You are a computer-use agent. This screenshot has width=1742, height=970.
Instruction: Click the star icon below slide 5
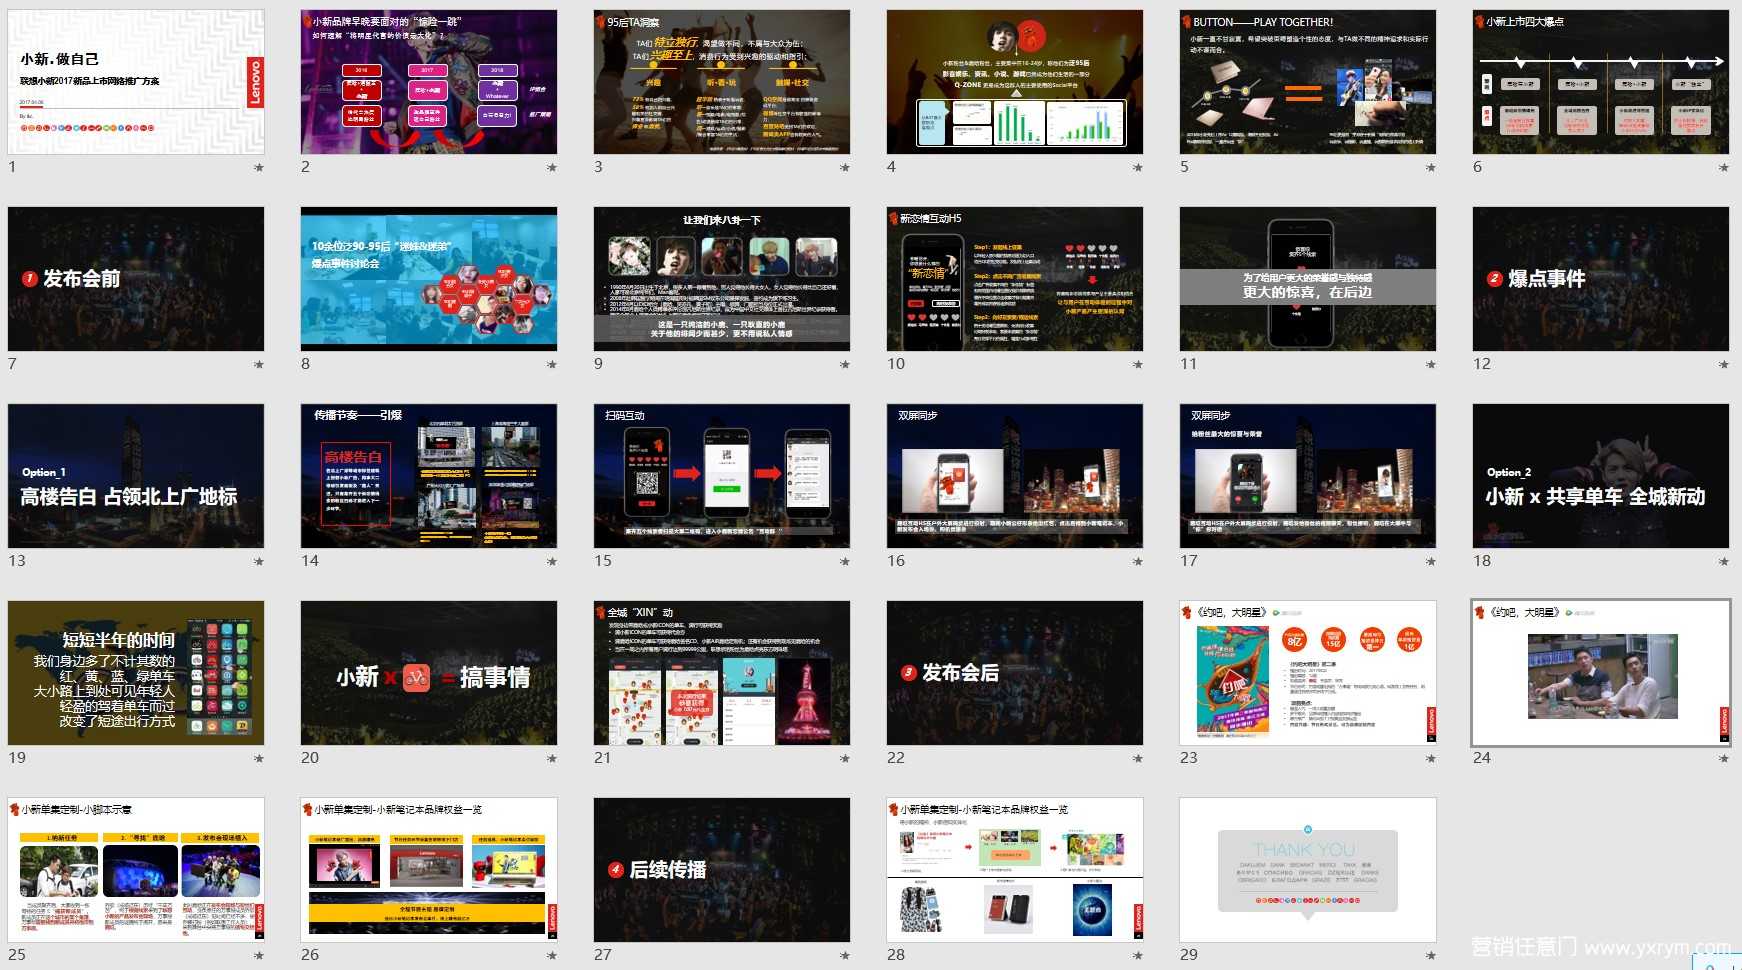[x=1431, y=168]
